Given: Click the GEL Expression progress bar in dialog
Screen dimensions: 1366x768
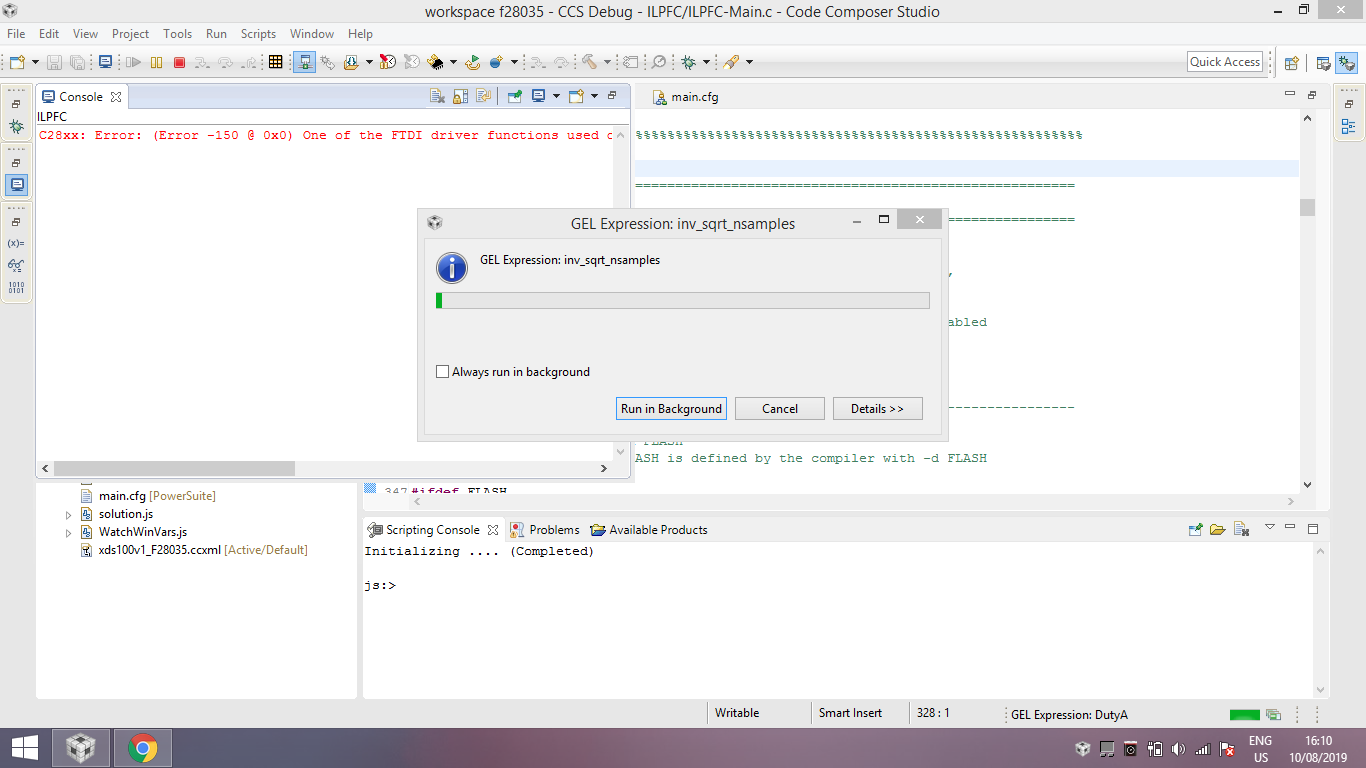Looking at the screenshot, I should click(x=683, y=300).
